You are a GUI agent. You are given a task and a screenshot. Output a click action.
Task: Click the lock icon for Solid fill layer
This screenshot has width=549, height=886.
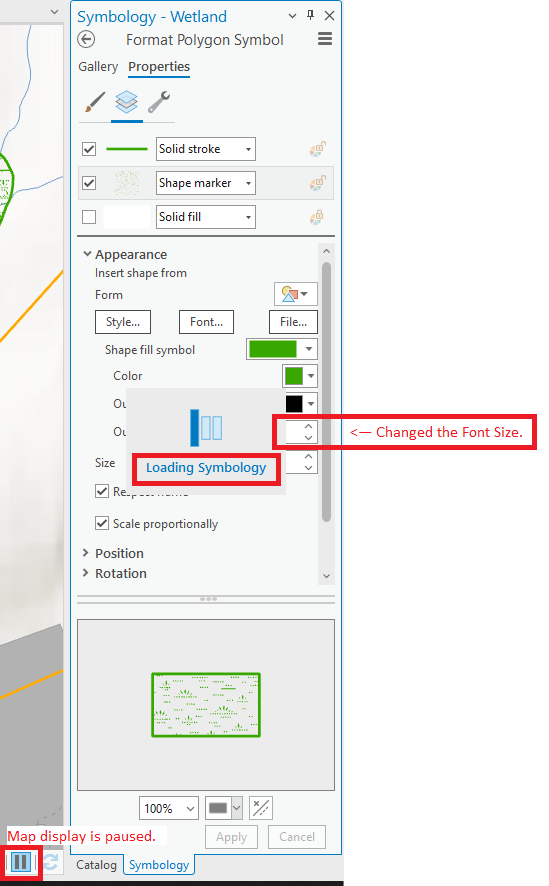317,217
